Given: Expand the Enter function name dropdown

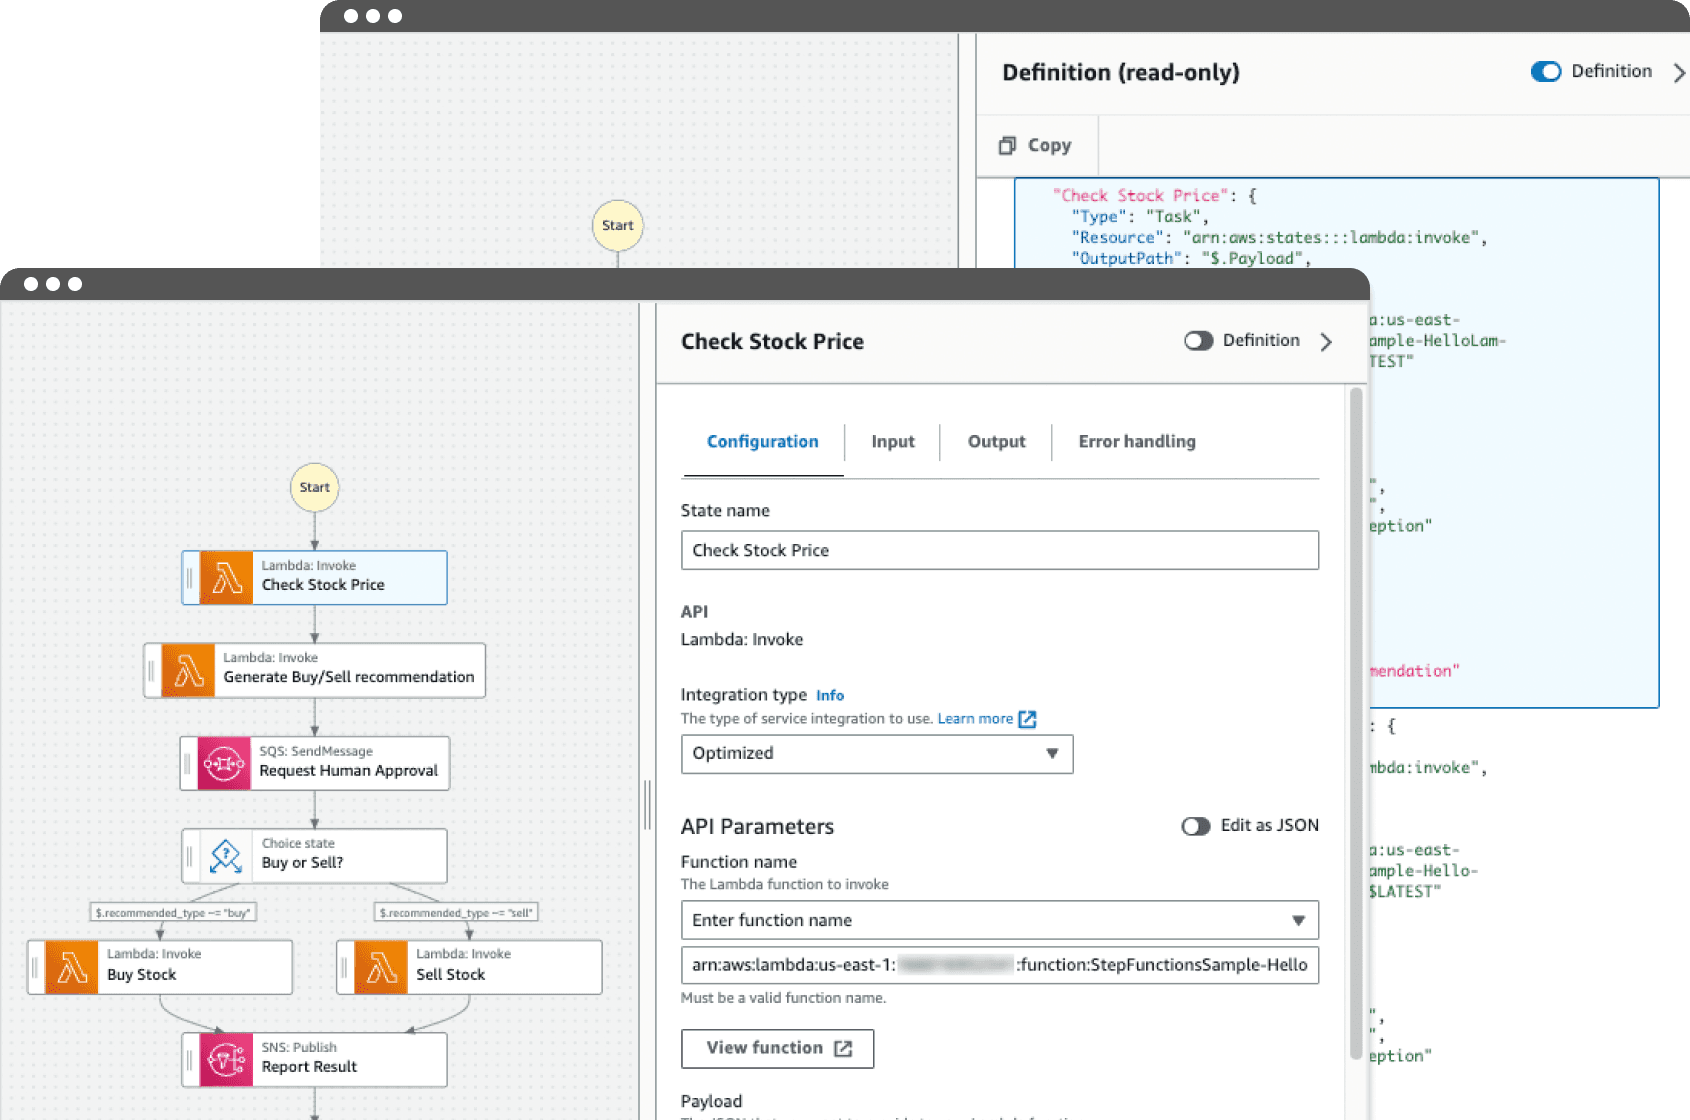Looking at the screenshot, I should pyautogui.click(x=998, y=920).
